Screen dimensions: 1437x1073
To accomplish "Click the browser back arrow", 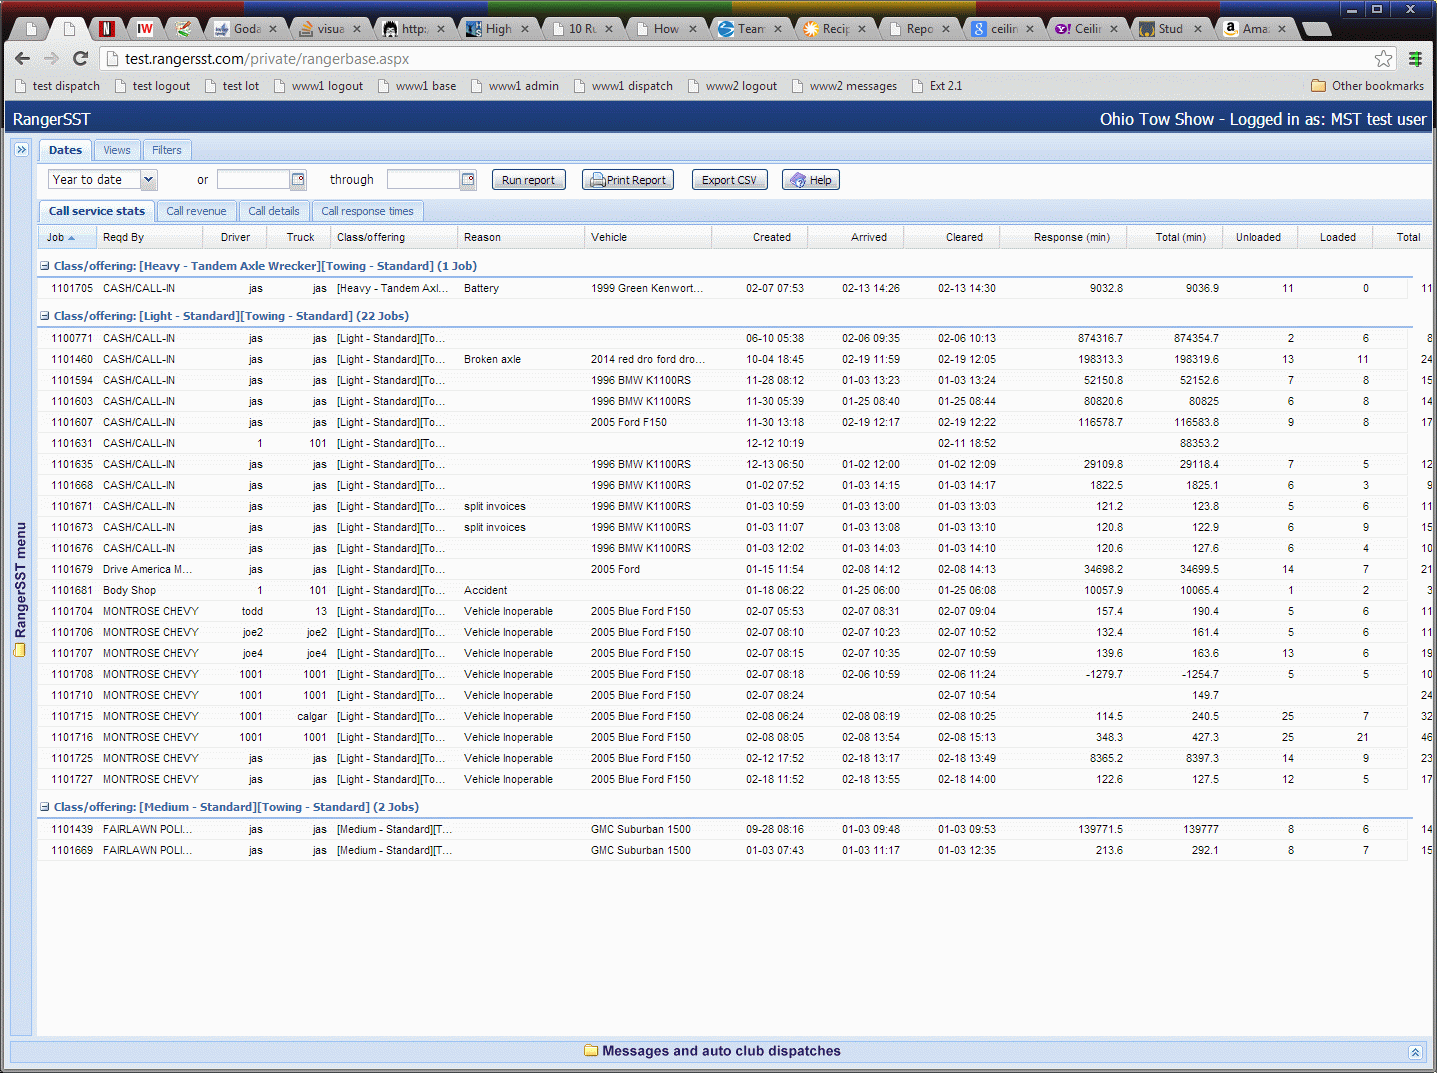I will coord(23,59).
